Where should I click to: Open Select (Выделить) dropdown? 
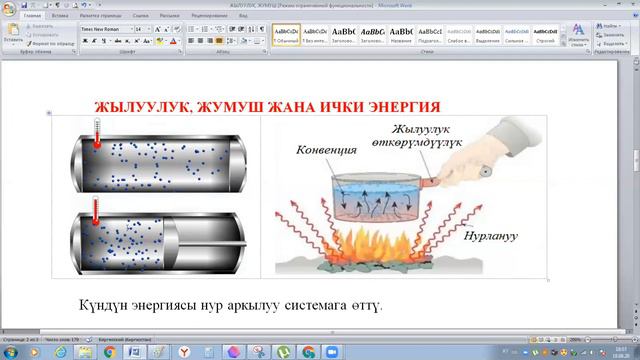coord(611,44)
